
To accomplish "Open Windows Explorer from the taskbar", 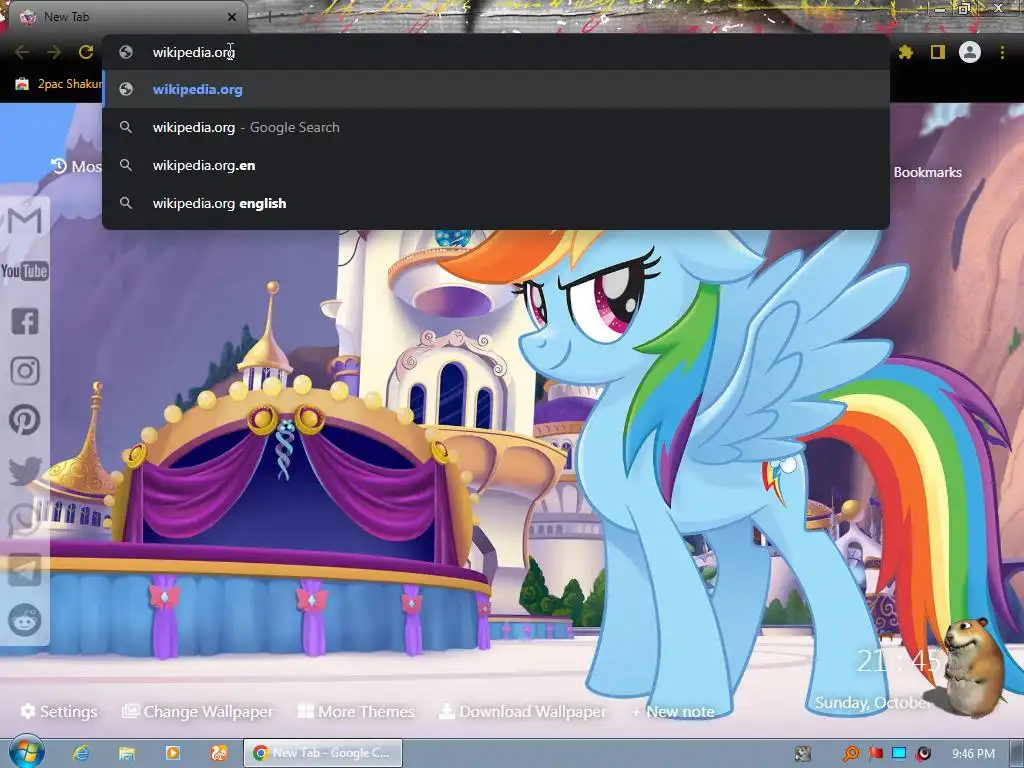I will pyautogui.click(x=127, y=753).
